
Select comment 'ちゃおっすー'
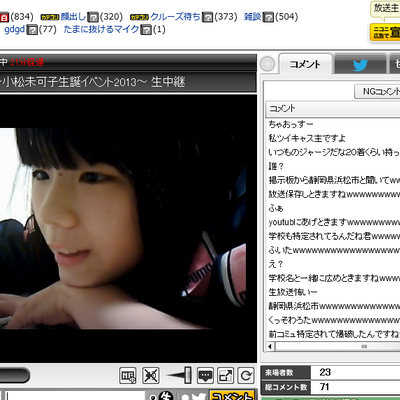tap(291, 124)
